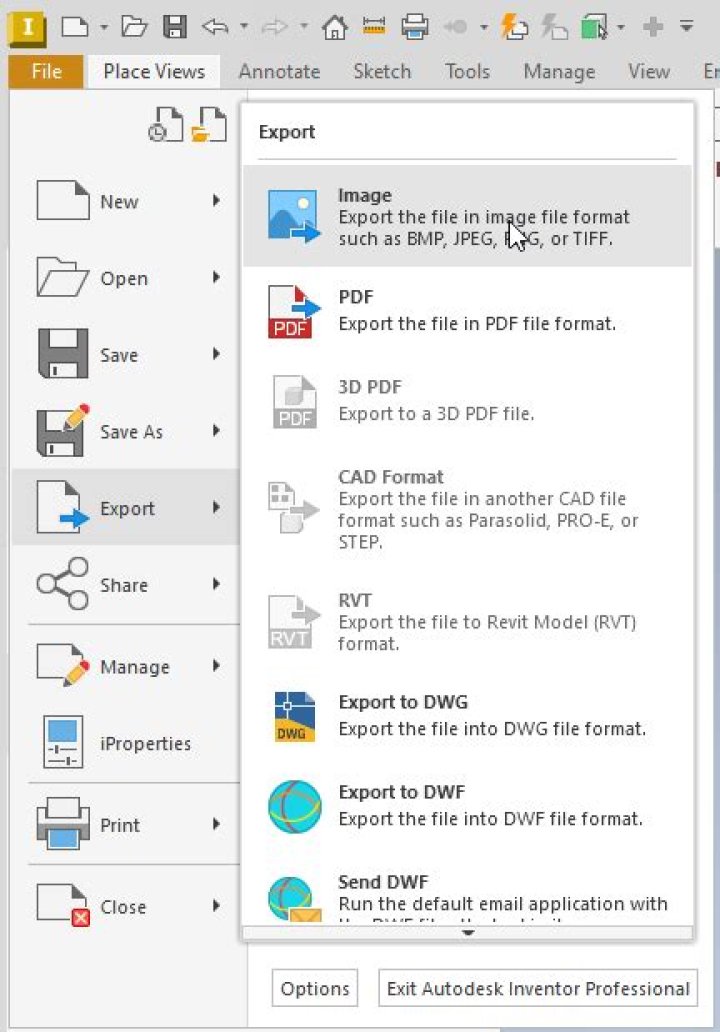Click the measure ruler icon in toolbar

pos(374,27)
